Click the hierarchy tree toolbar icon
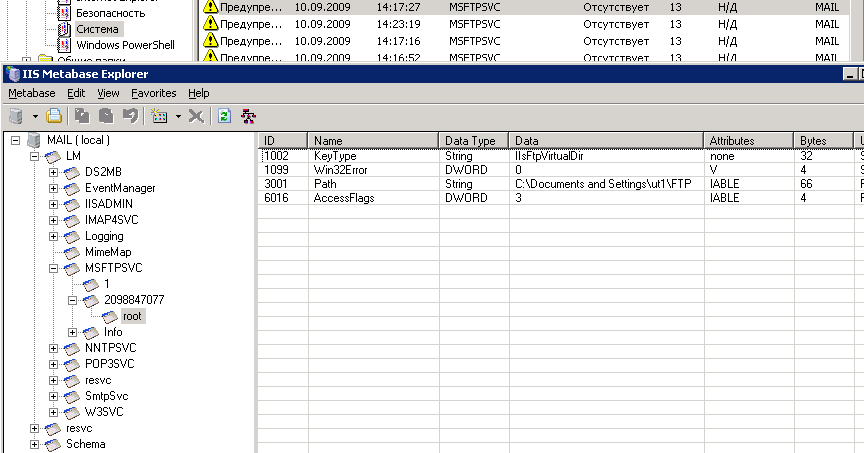The height and width of the screenshot is (453, 864). pyautogui.click(x=249, y=116)
